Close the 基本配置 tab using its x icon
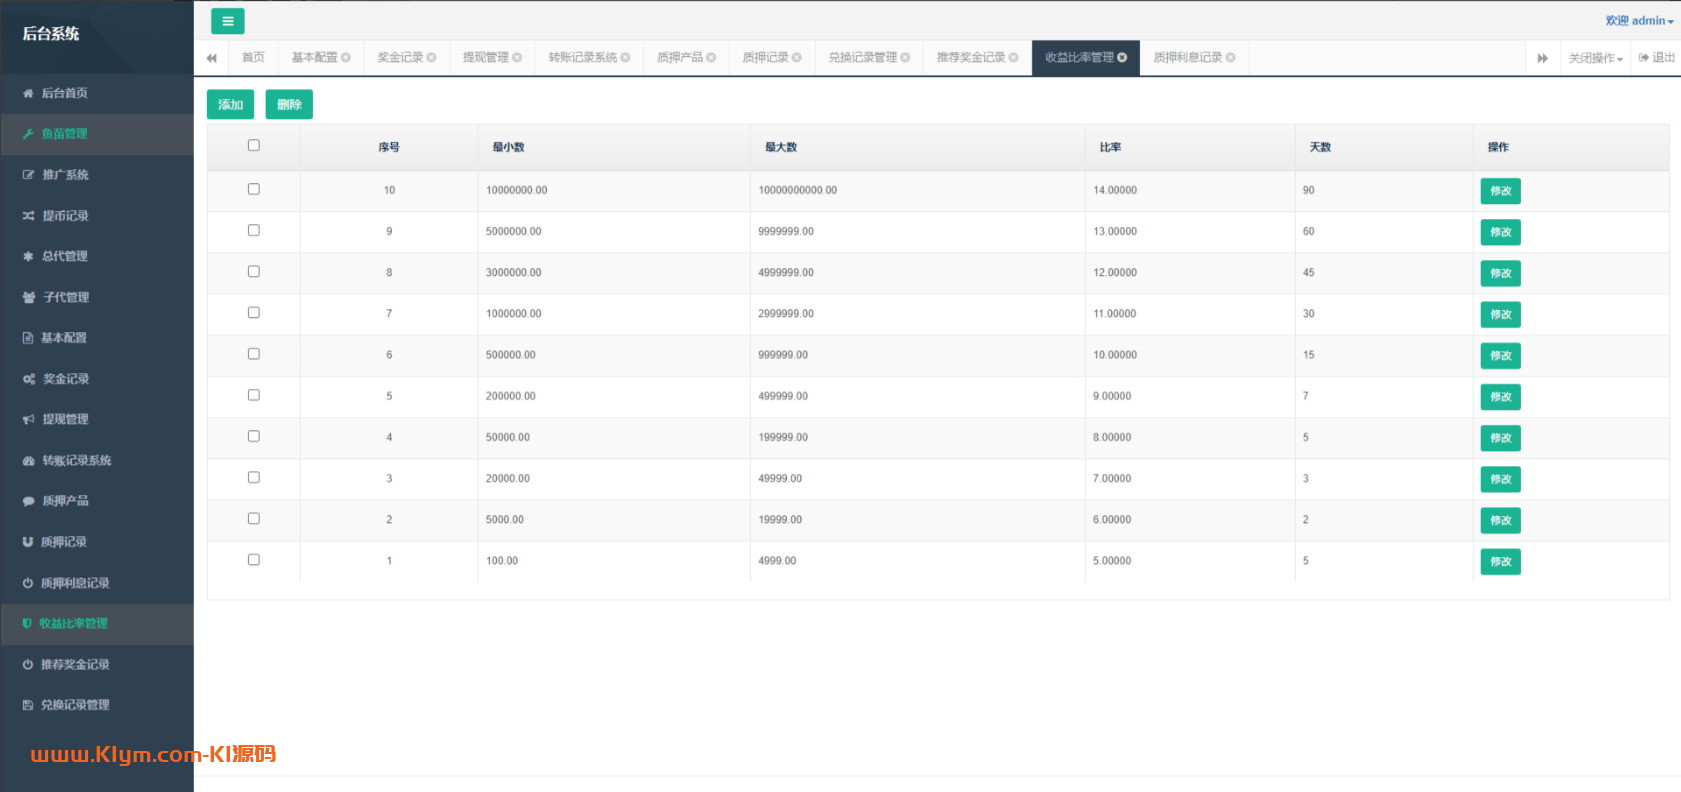 coord(346,58)
